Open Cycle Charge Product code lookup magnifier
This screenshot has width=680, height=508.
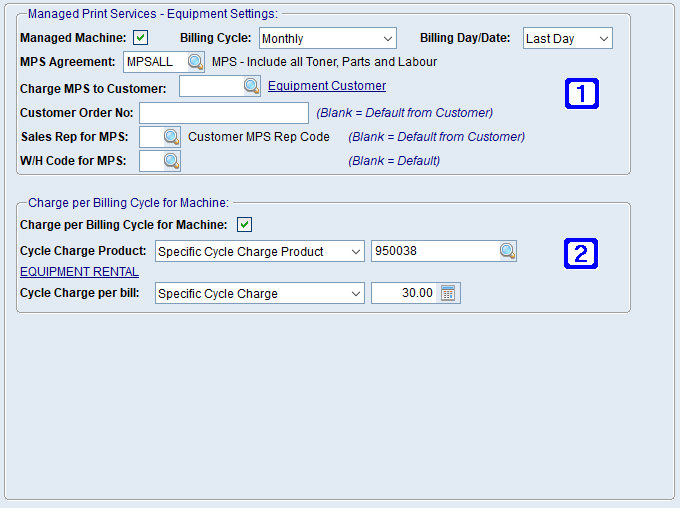point(507,251)
